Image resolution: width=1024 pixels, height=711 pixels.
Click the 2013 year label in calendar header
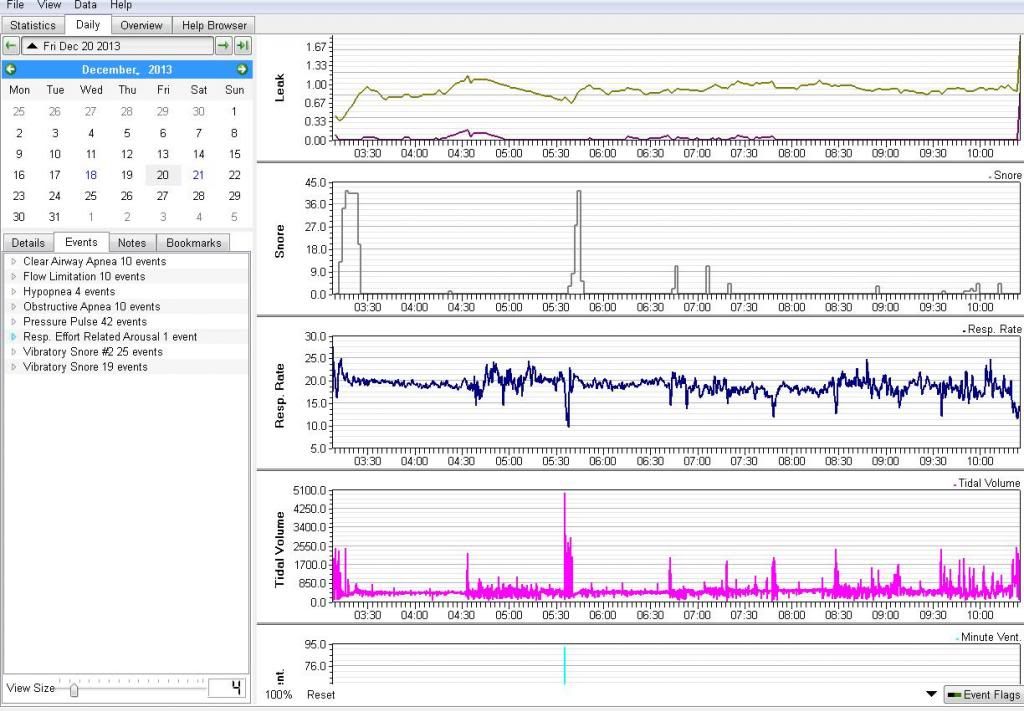coord(160,69)
